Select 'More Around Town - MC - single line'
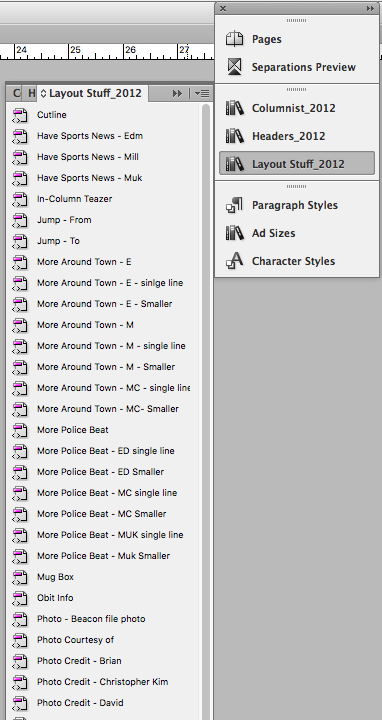This screenshot has width=382, height=720. click(113, 388)
